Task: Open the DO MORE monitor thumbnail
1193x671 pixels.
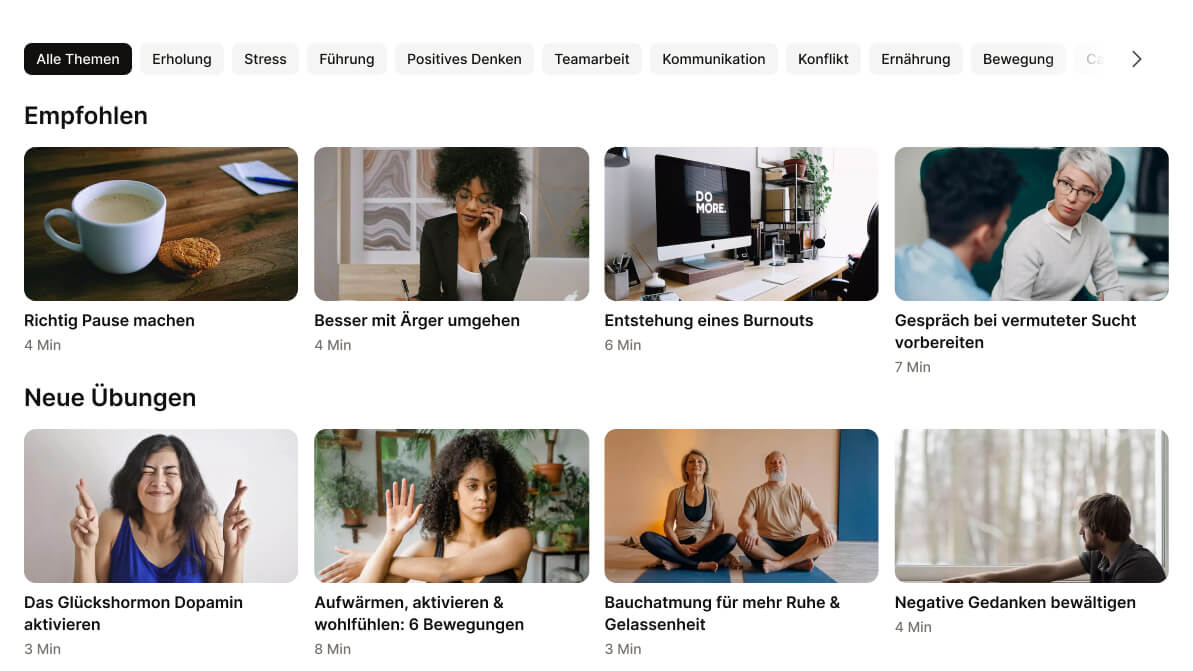Action: pos(741,224)
